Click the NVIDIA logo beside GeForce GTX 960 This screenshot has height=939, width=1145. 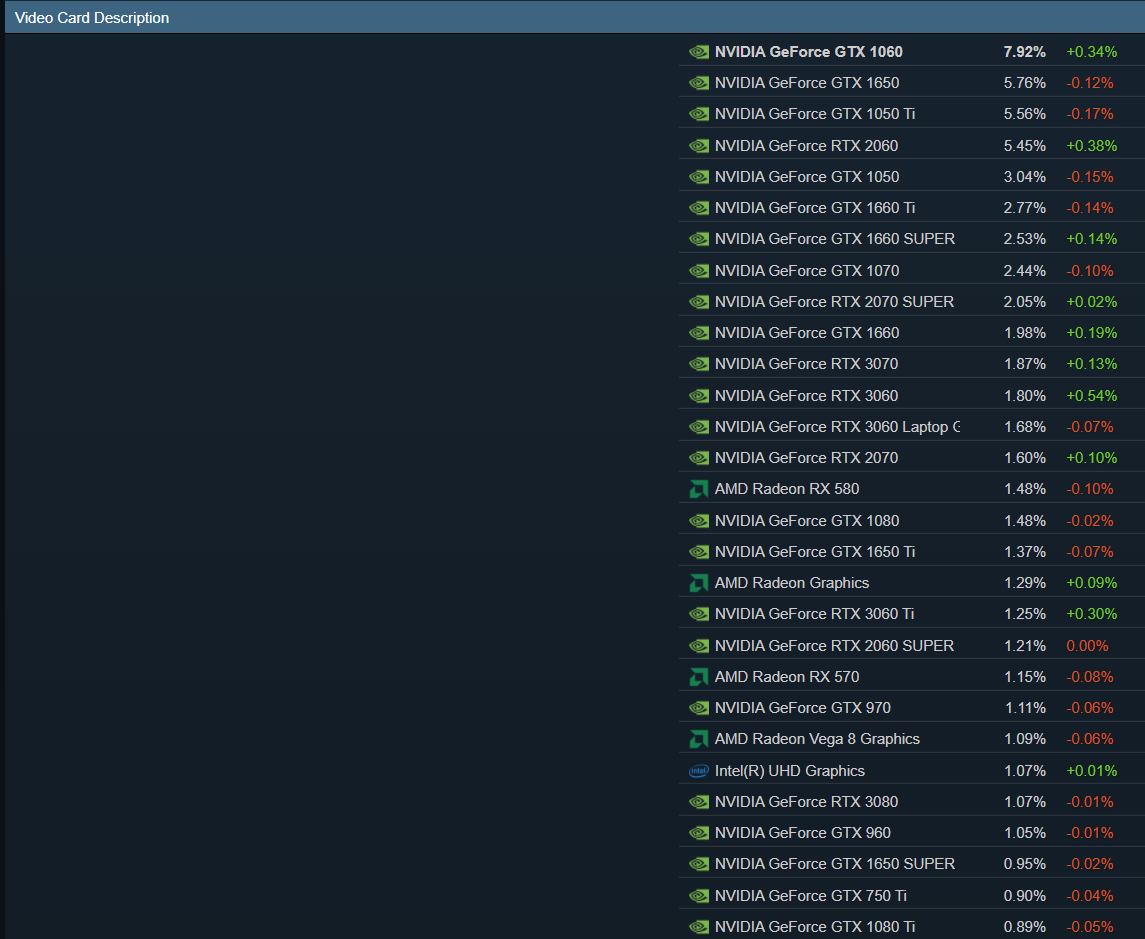699,833
